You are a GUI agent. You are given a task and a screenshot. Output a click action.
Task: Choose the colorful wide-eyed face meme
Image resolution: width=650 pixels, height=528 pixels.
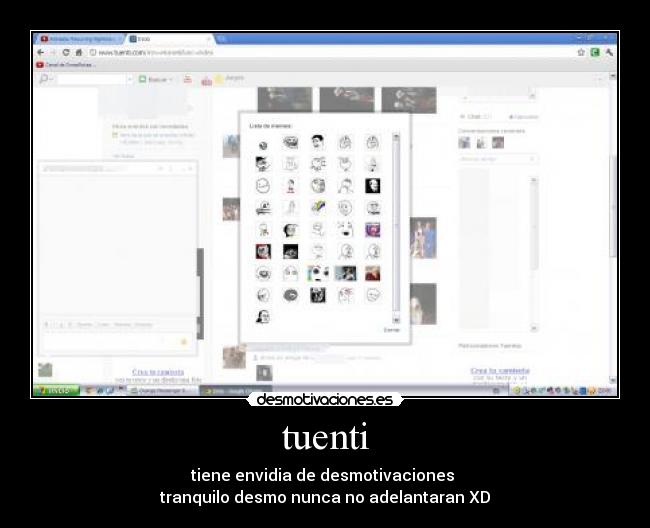point(318,274)
